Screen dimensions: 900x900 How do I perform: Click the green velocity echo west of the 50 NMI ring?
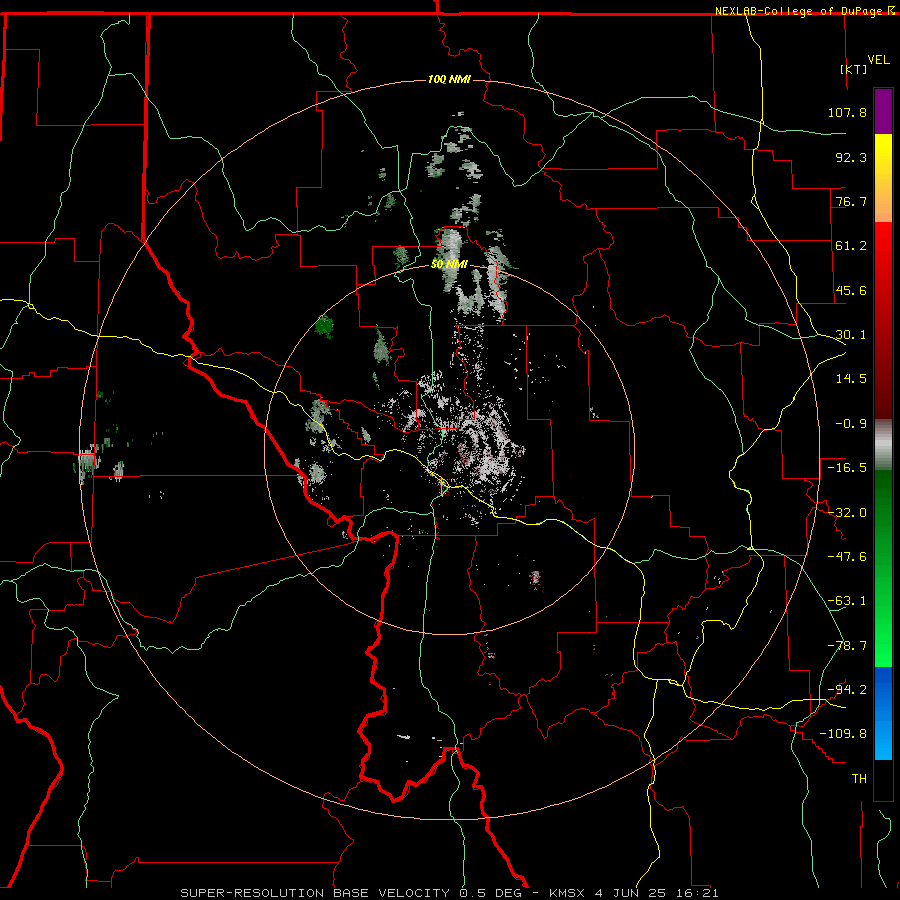(325, 327)
